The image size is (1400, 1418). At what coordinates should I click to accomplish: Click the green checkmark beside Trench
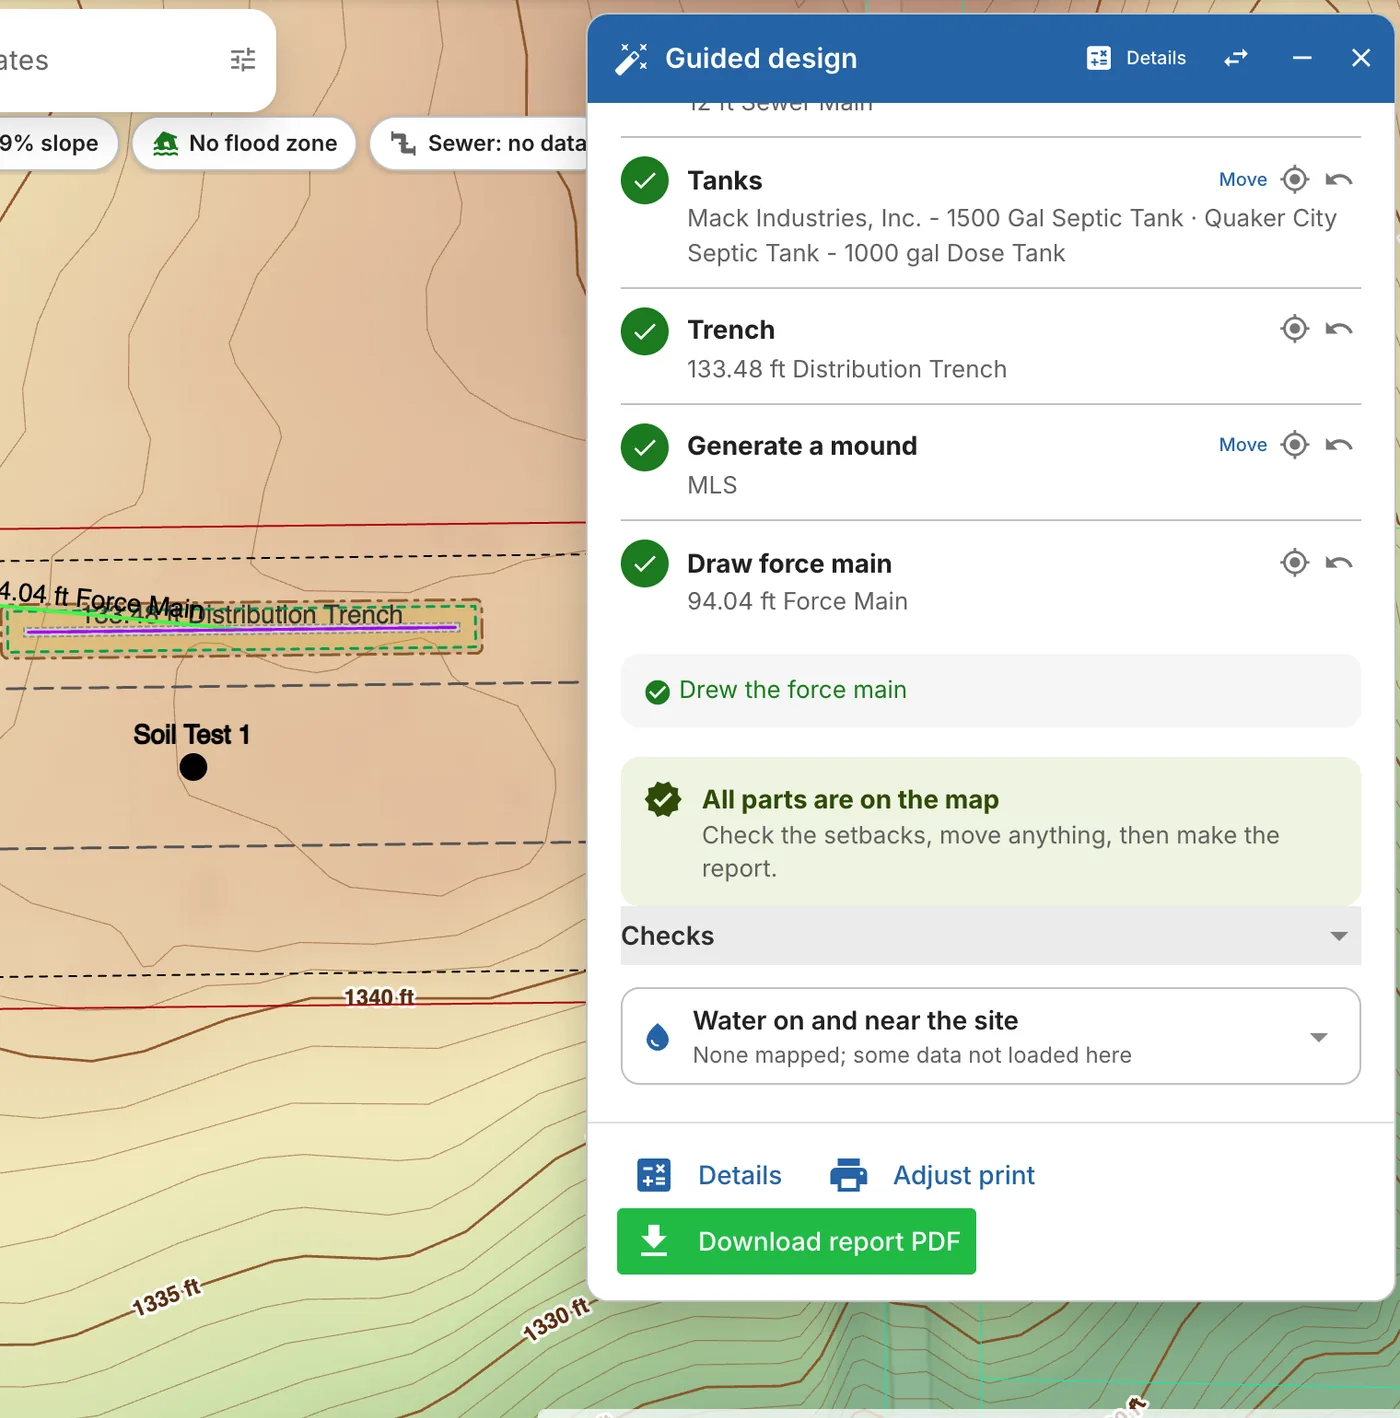[x=645, y=331]
